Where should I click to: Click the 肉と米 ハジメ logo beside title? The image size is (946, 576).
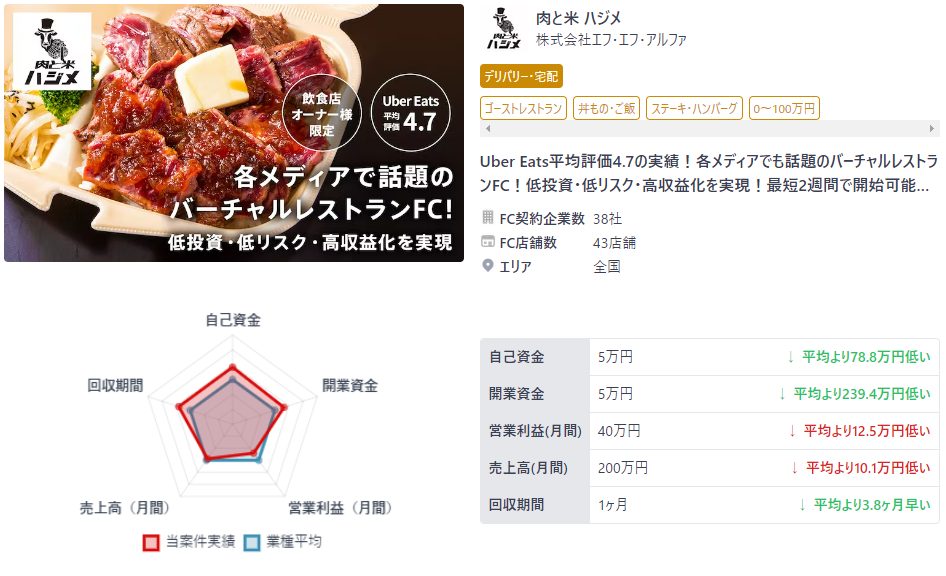point(503,29)
